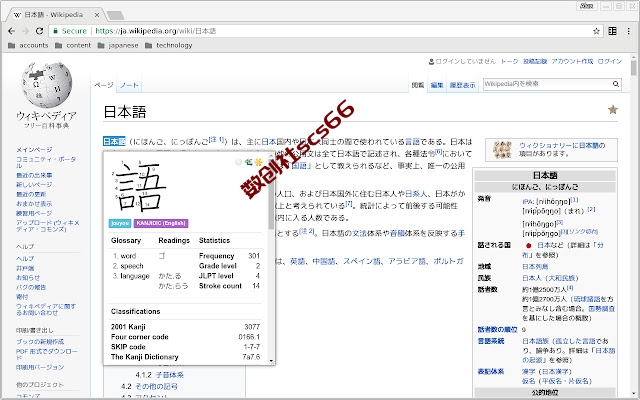Screen dimensions: 640x400
Task: Click the KANJIDIC (English) tag
Action: coord(161,223)
